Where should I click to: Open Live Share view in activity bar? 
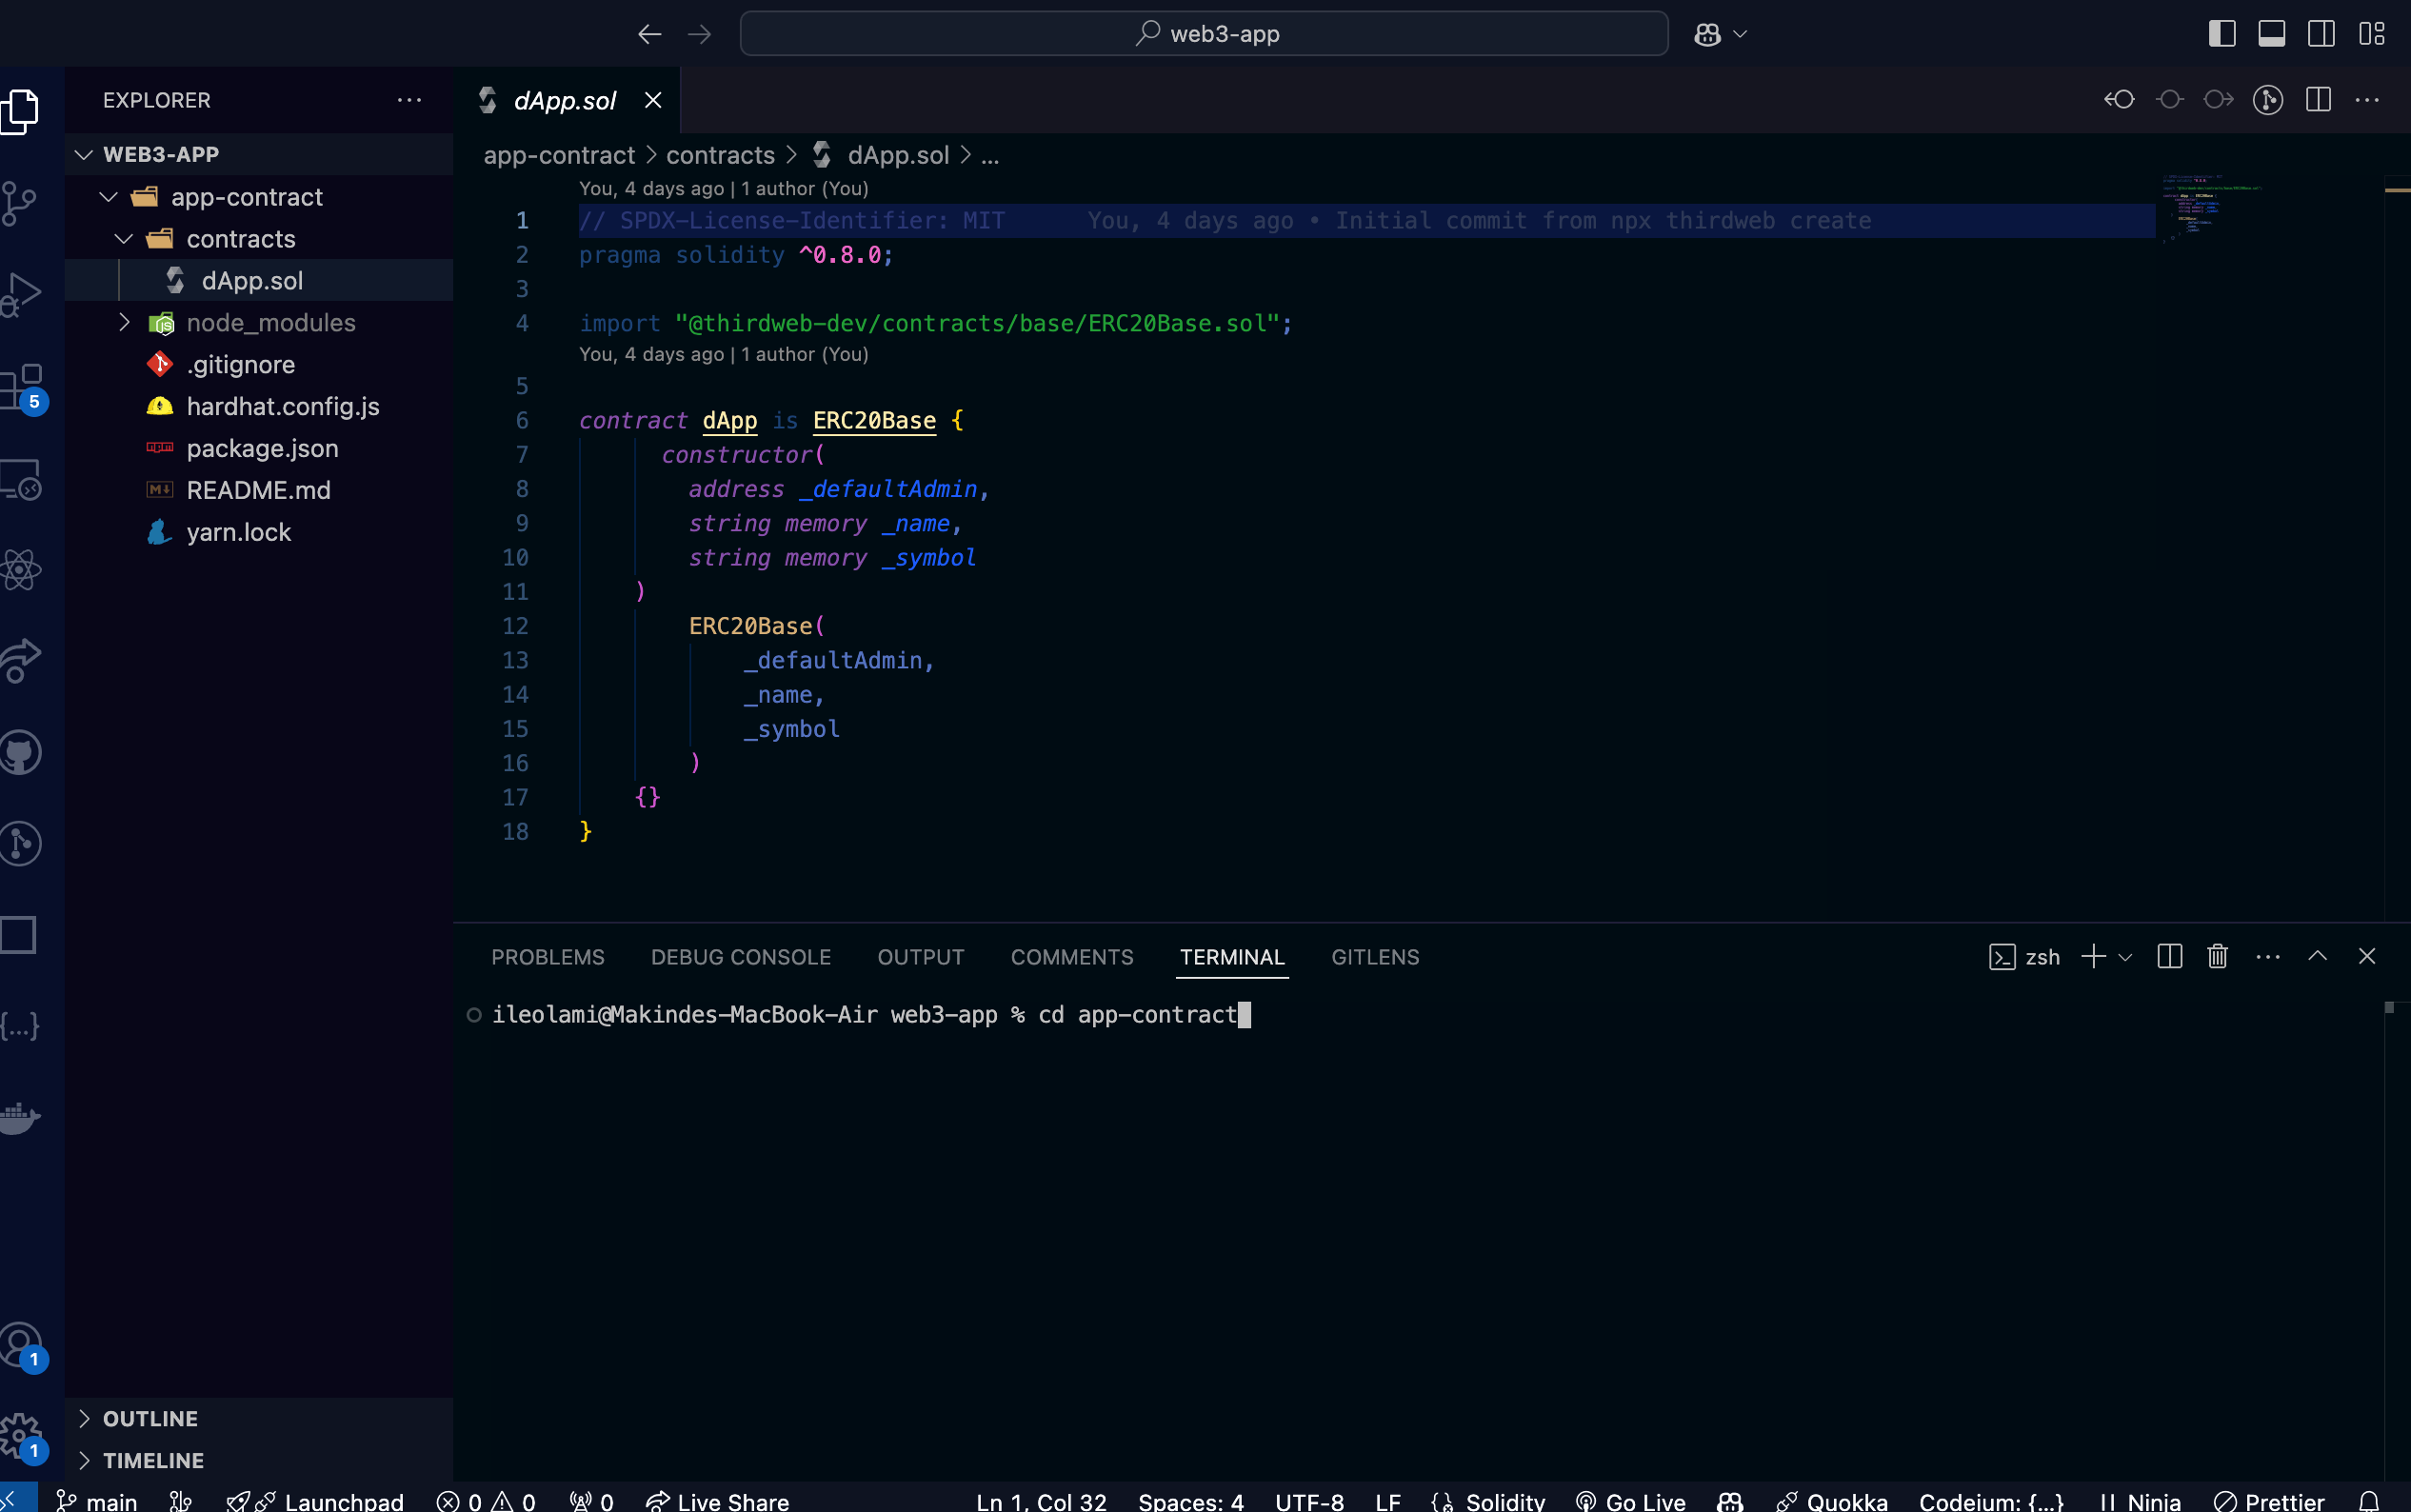click(20, 661)
